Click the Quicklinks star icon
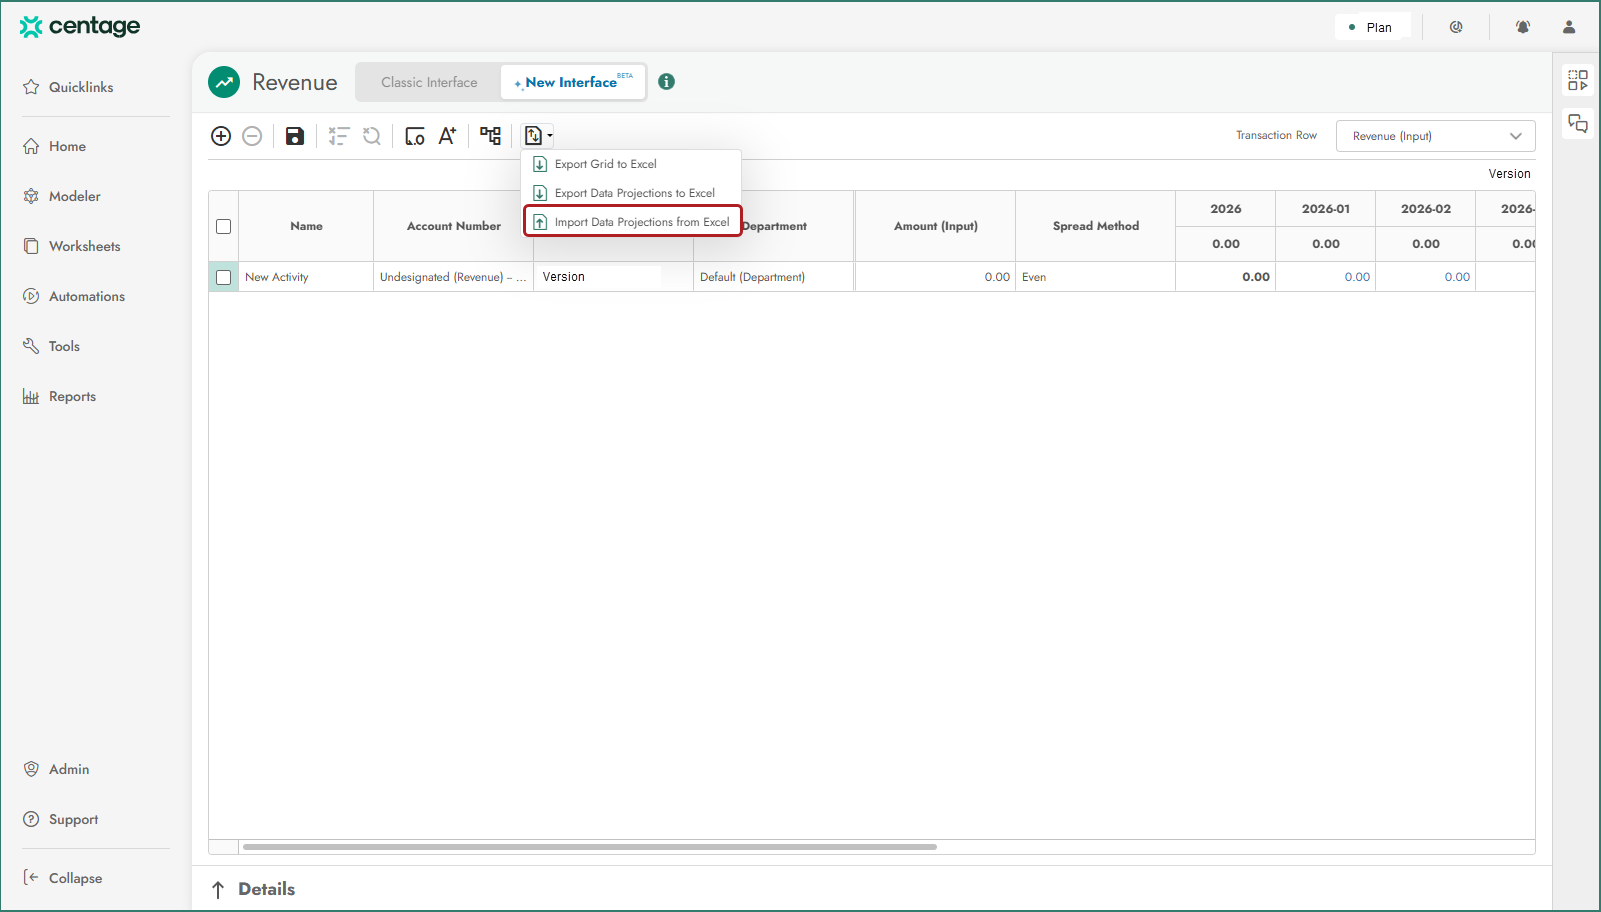1601x912 pixels. coord(31,87)
